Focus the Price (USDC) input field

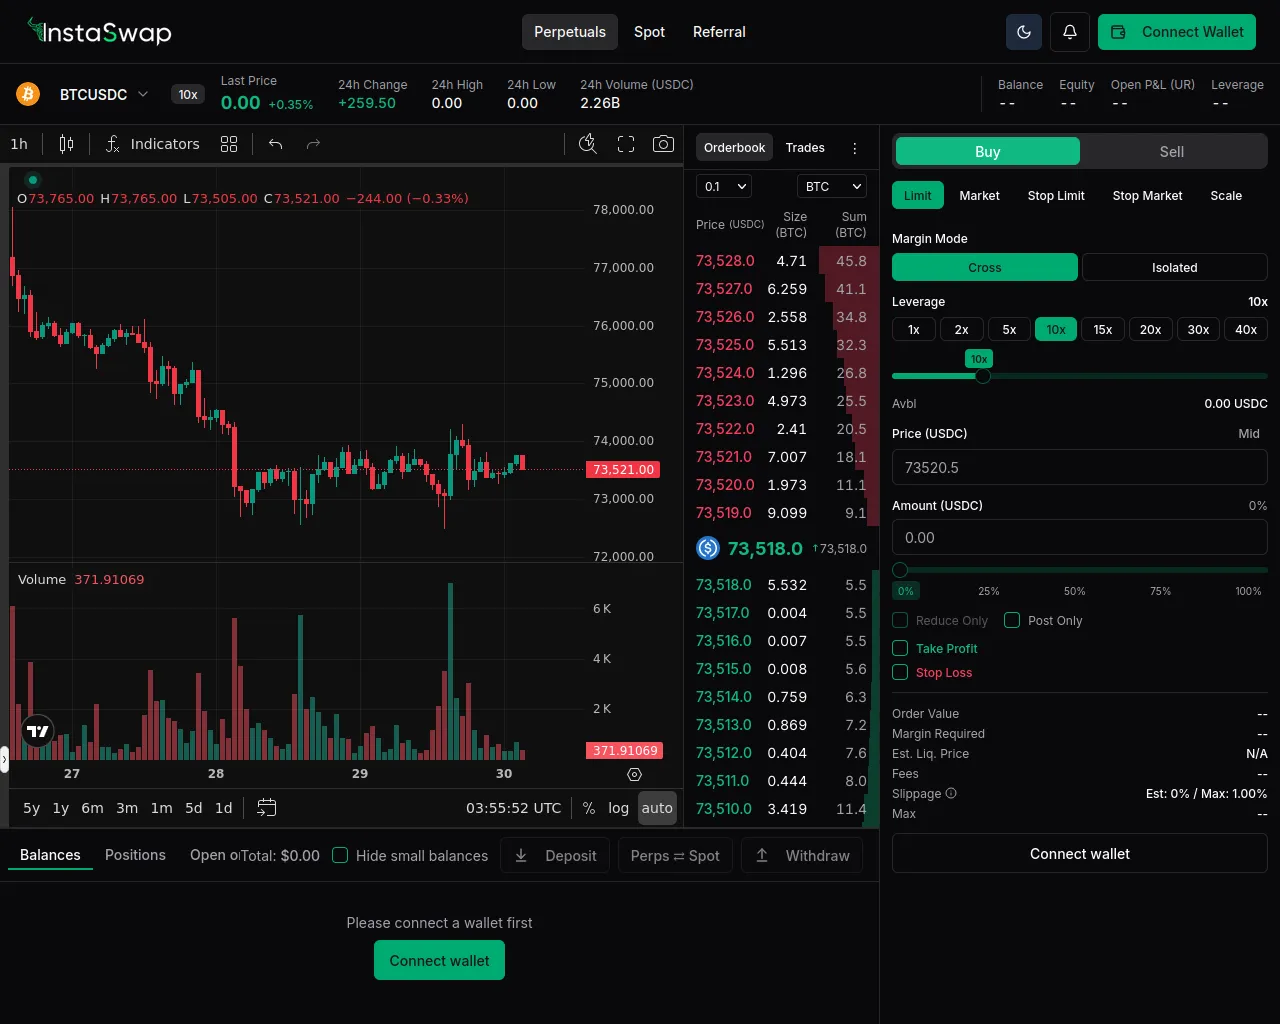(1080, 467)
